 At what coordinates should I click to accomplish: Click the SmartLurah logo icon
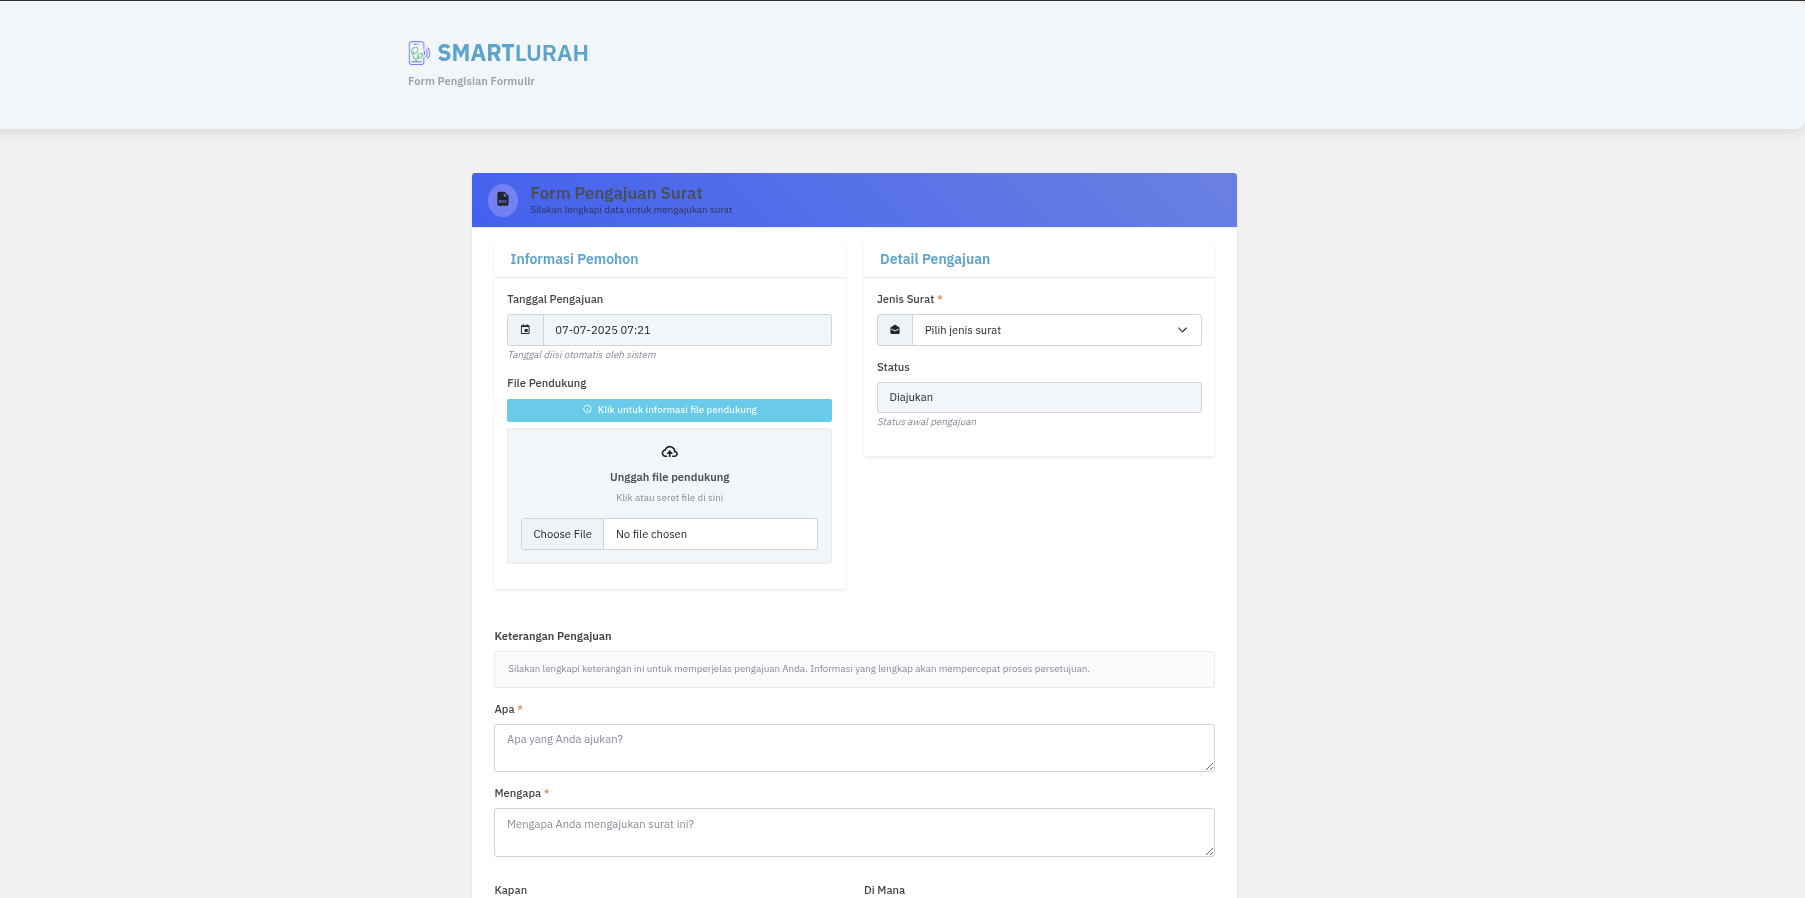coord(419,53)
